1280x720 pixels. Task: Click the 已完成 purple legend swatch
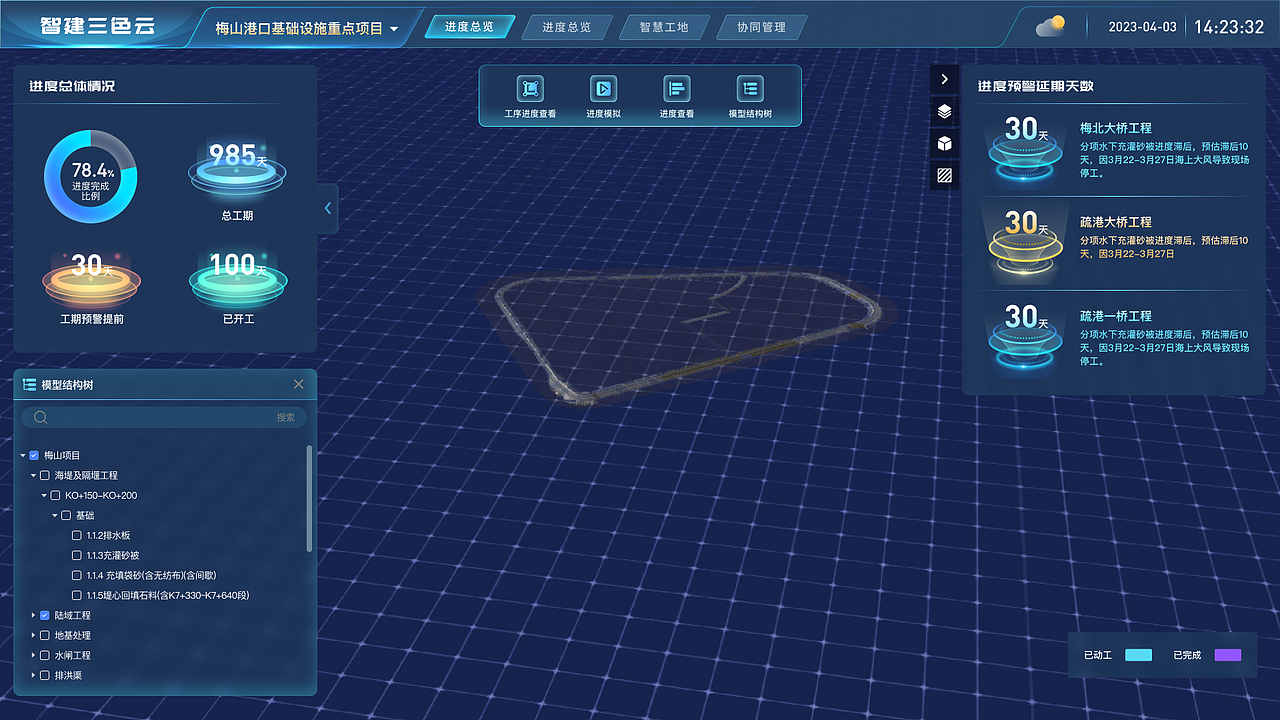(1228, 655)
